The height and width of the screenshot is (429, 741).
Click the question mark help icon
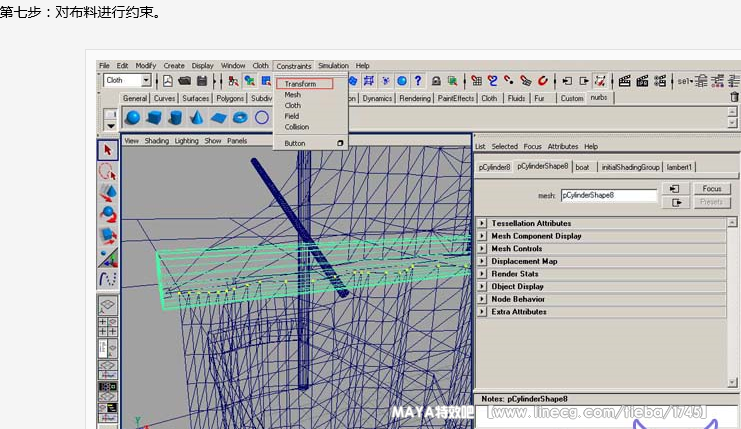tap(418, 81)
